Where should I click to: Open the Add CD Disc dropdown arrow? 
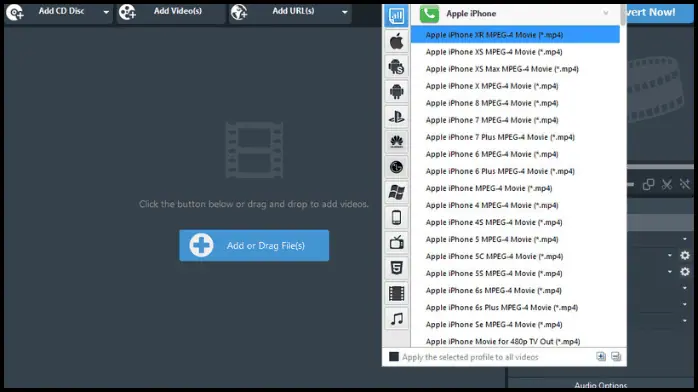point(106,12)
